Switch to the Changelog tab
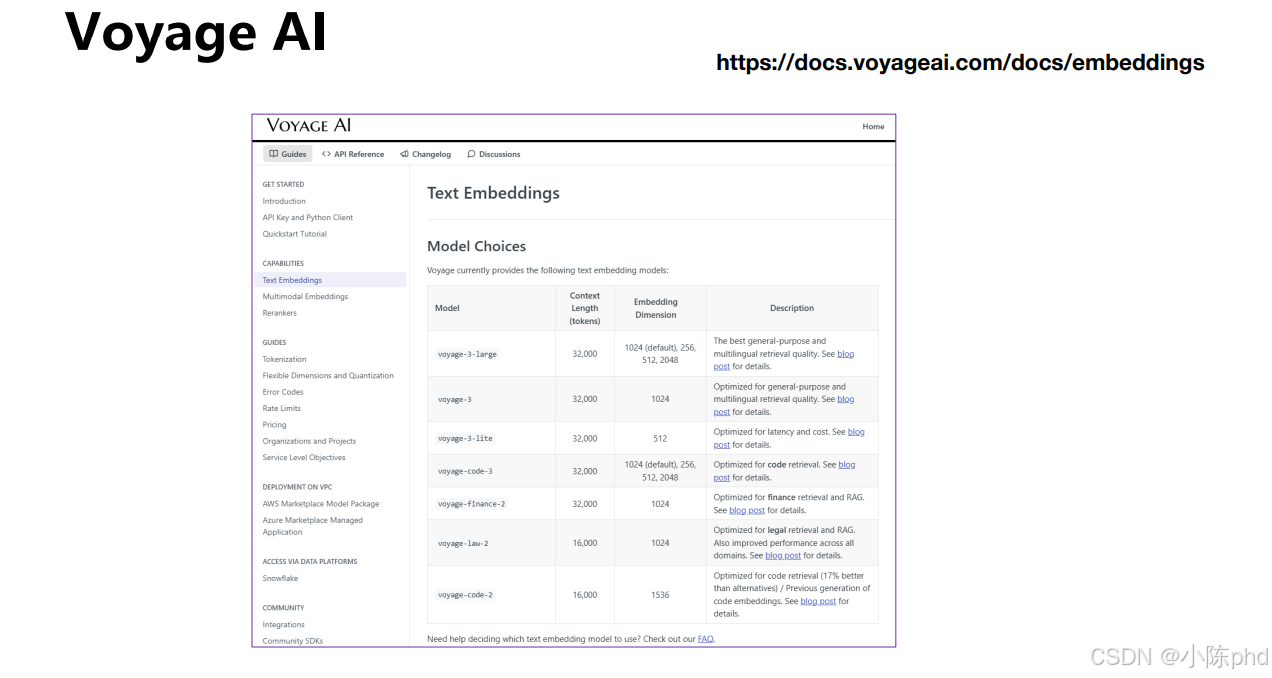The image size is (1272, 678). [x=425, y=154]
